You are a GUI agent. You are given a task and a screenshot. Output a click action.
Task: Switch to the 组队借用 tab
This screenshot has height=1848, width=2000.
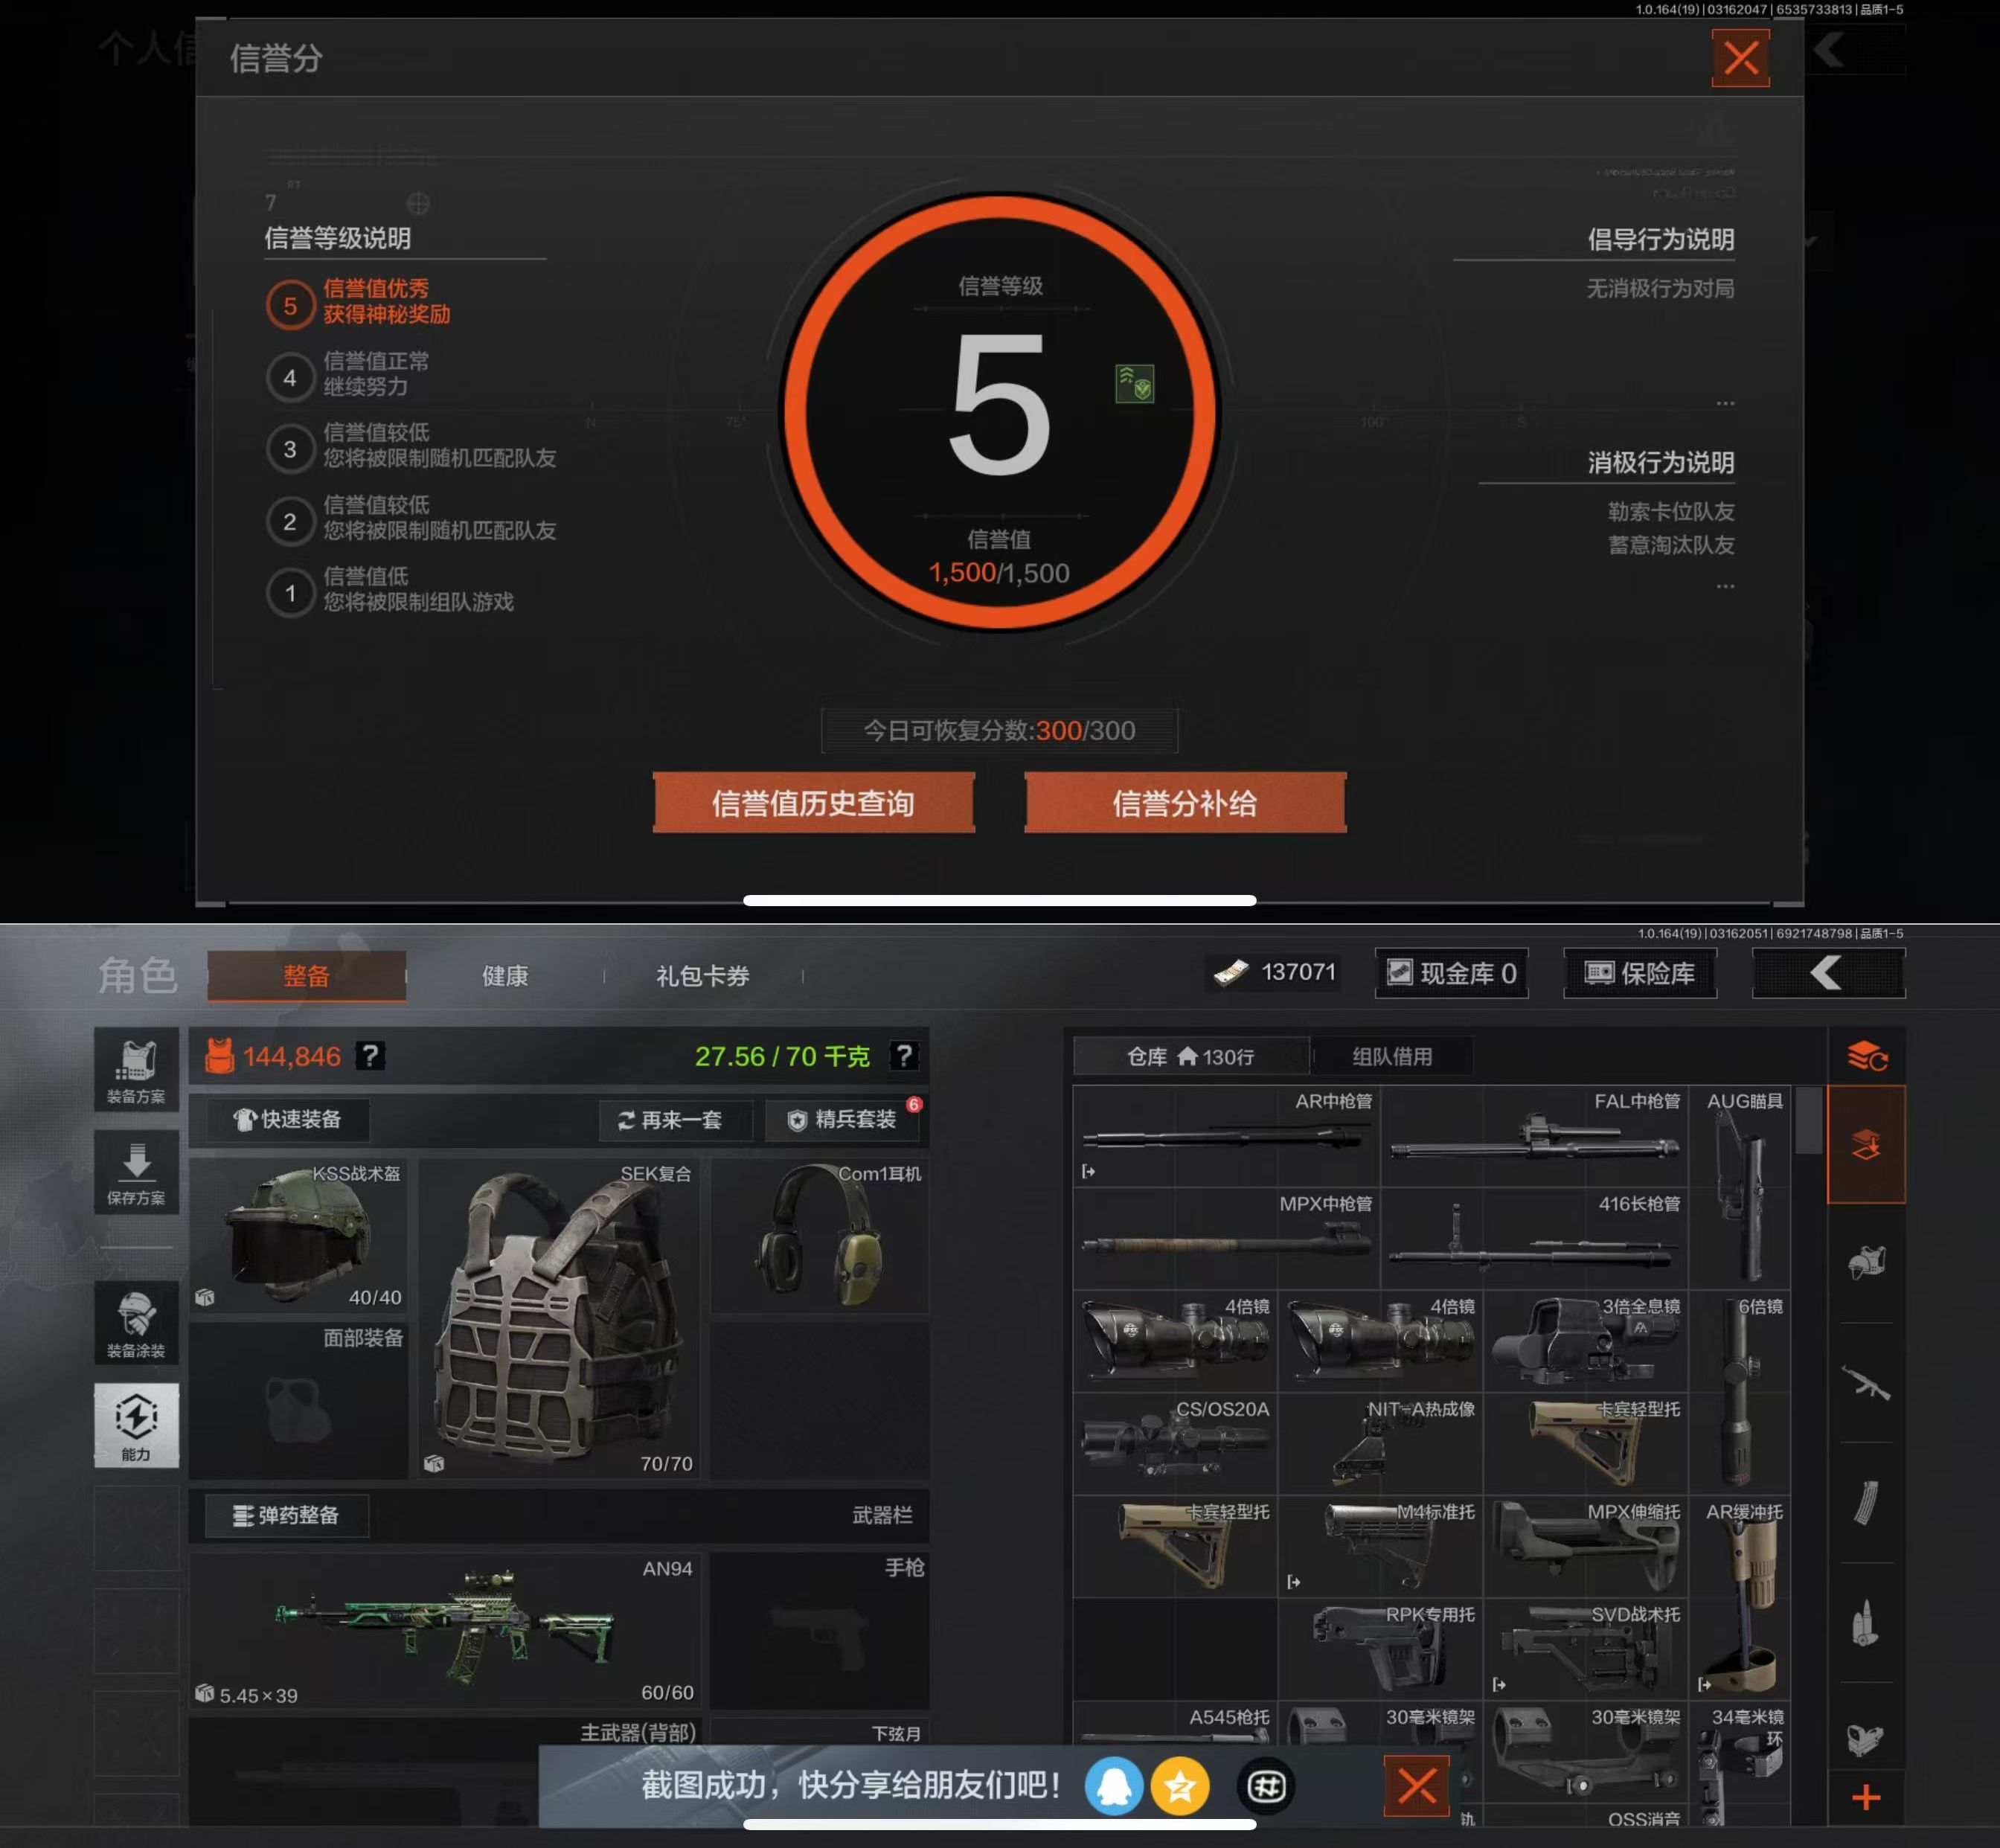(x=1392, y=1056)
